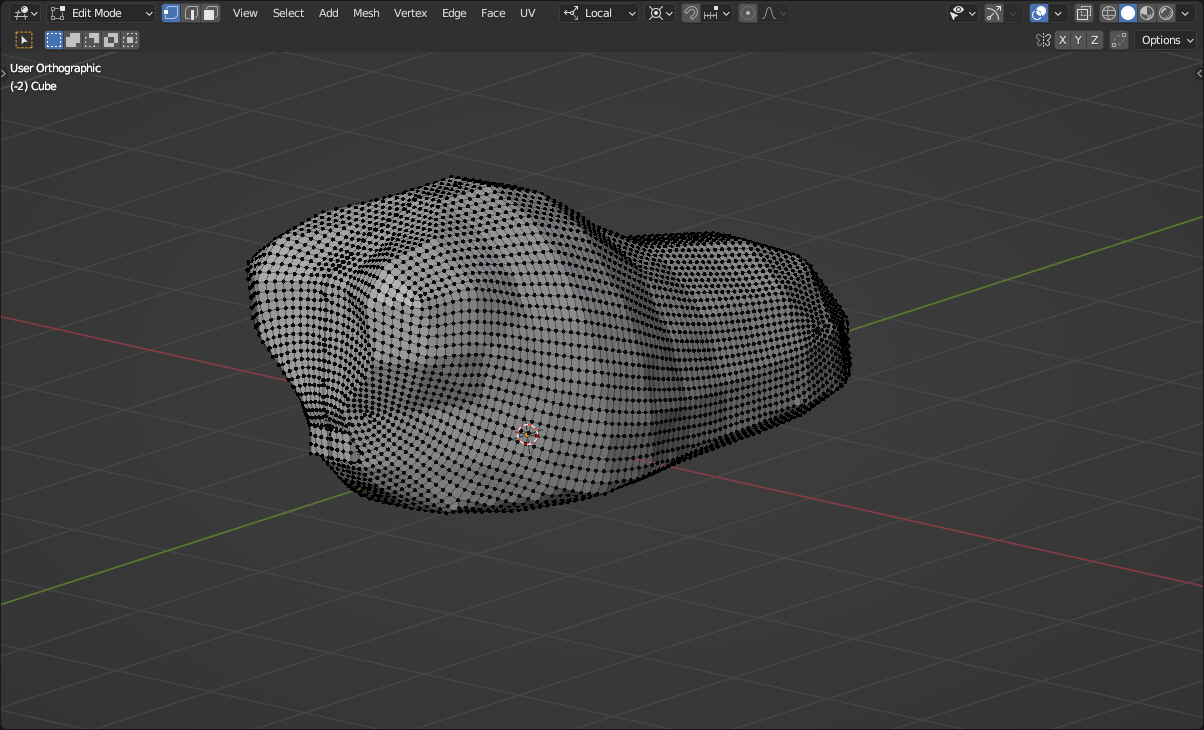The height and width of the screenshot is (730, 1204).
Task: Expand the right sidebar arrow
Action: 1199,73
